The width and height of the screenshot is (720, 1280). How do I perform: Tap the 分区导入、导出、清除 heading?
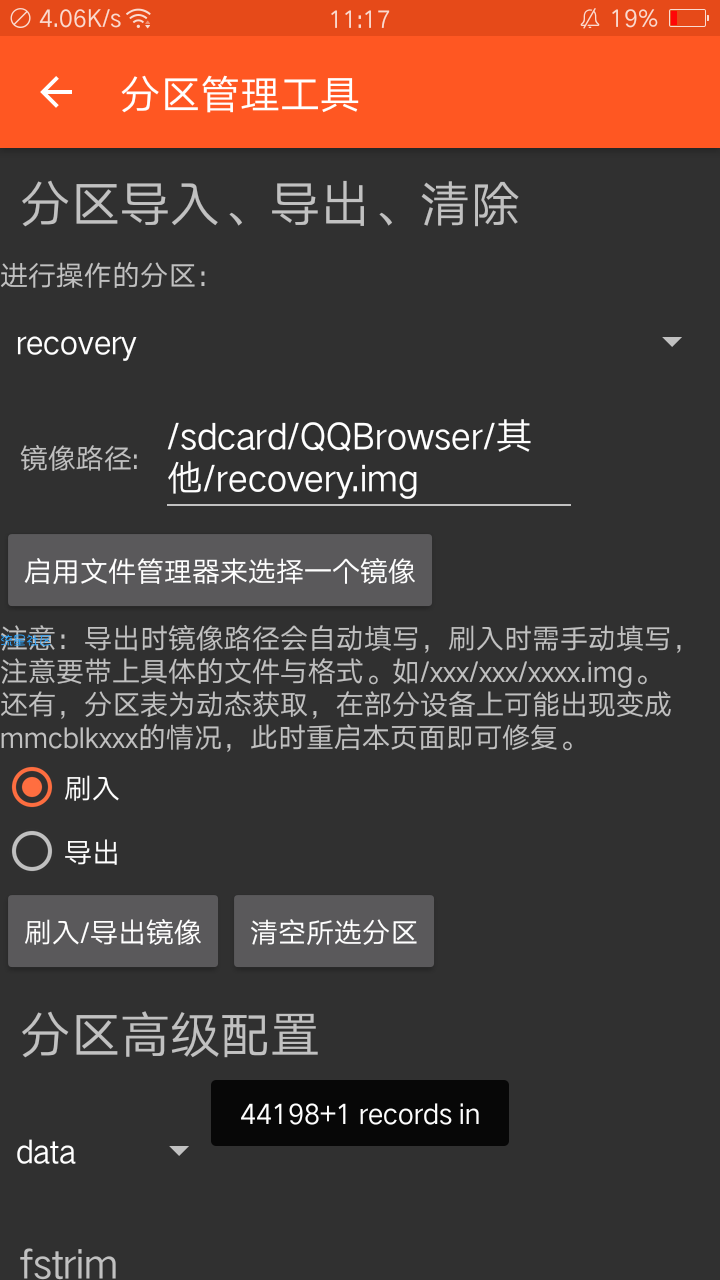[270, 205]
